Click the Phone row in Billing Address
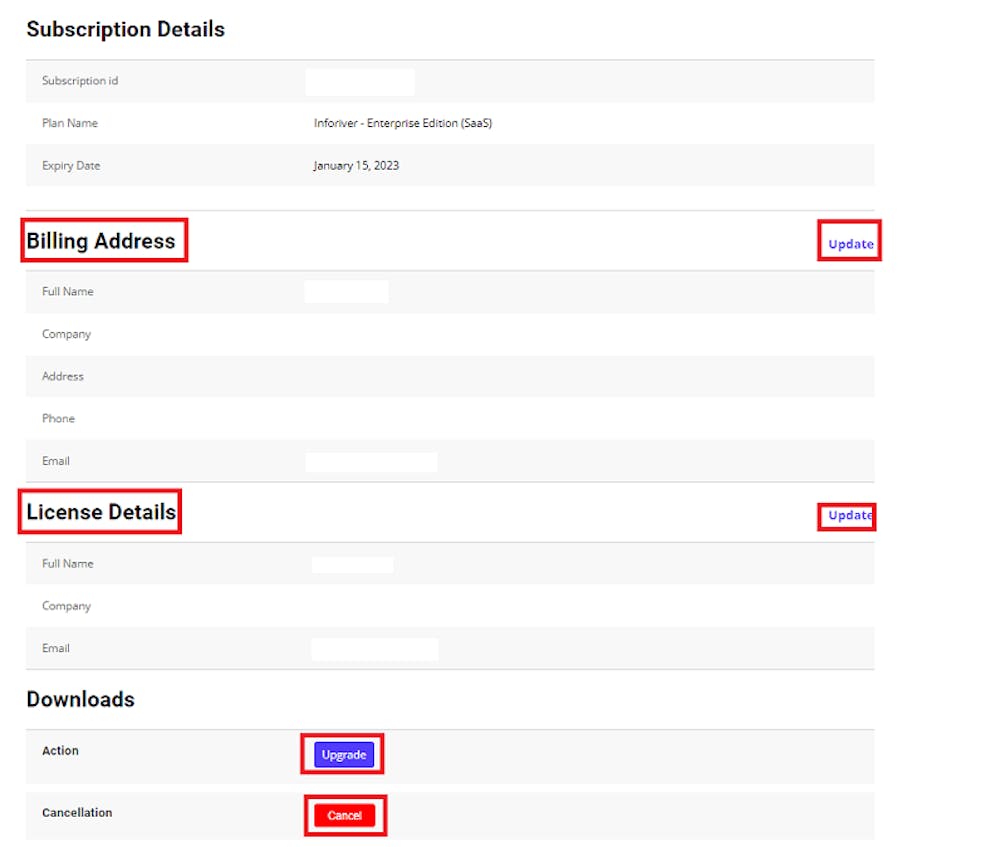The image size is (1000, 847). (x=58, y=418)
